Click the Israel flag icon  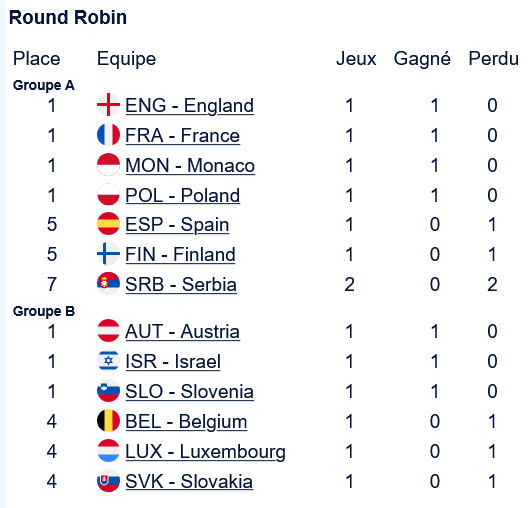pos(108,361)
